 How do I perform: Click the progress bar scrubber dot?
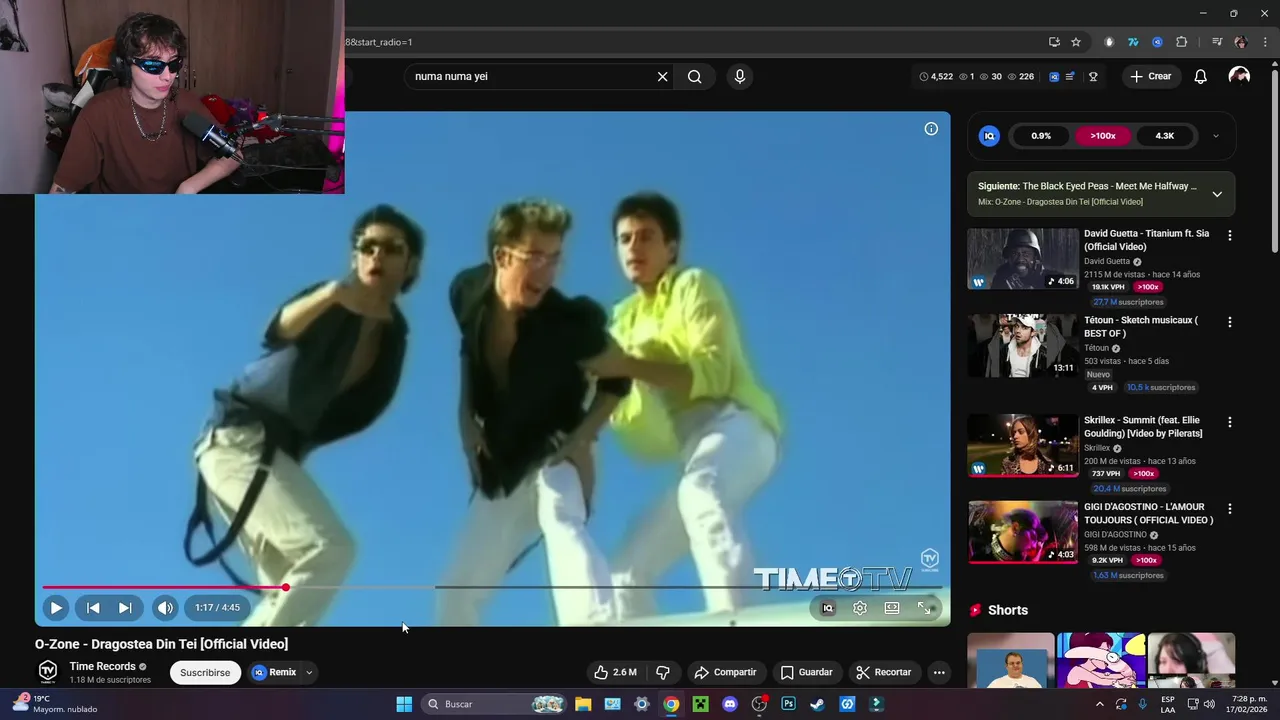coord(285,588)
